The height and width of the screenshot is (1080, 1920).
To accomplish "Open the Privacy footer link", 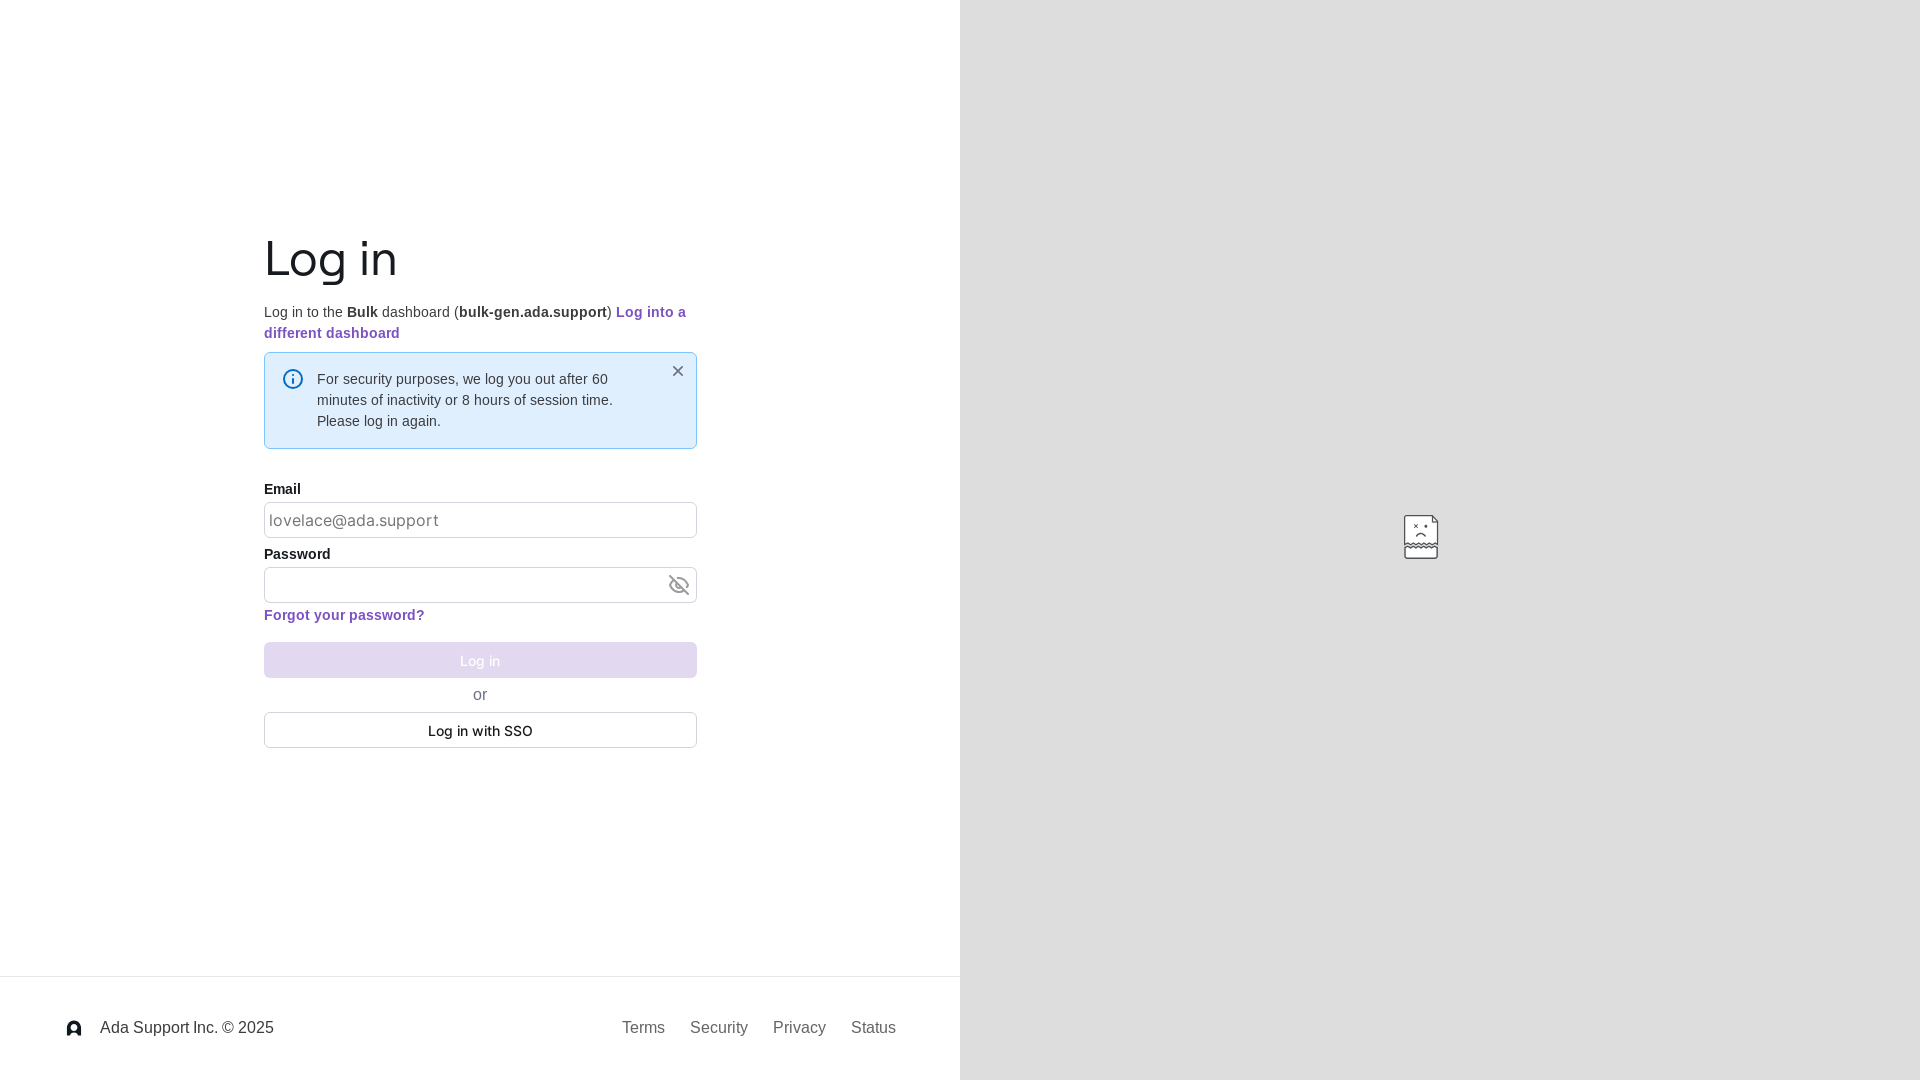I will pos(799,1028).
